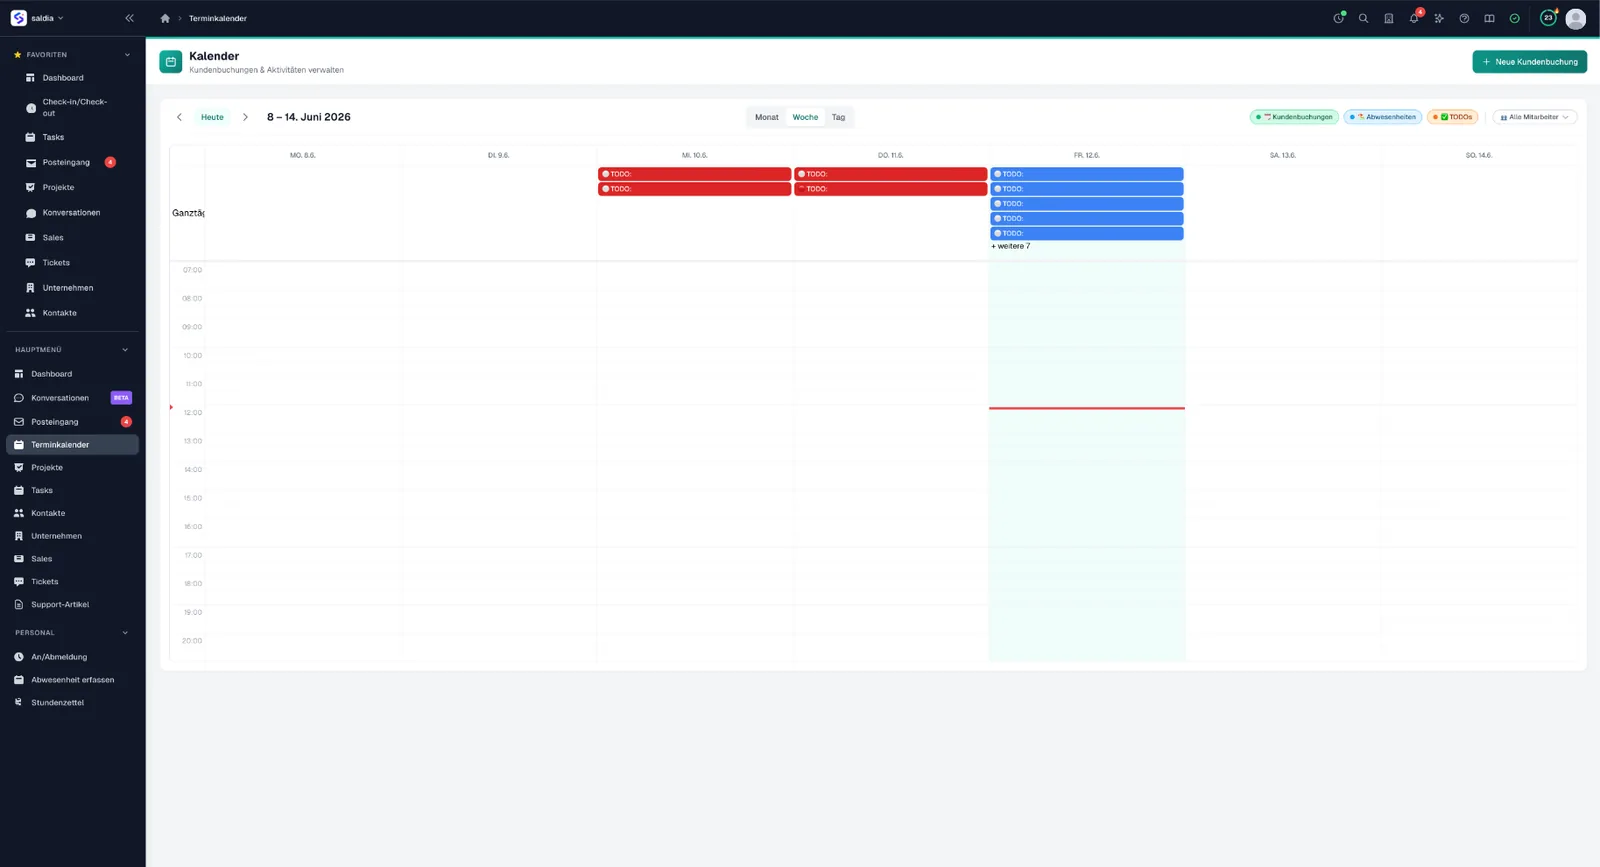The width and height of the screenshot is (1600, 867).
Task: Switch calendar to Tag view
Action: point(838,117)
